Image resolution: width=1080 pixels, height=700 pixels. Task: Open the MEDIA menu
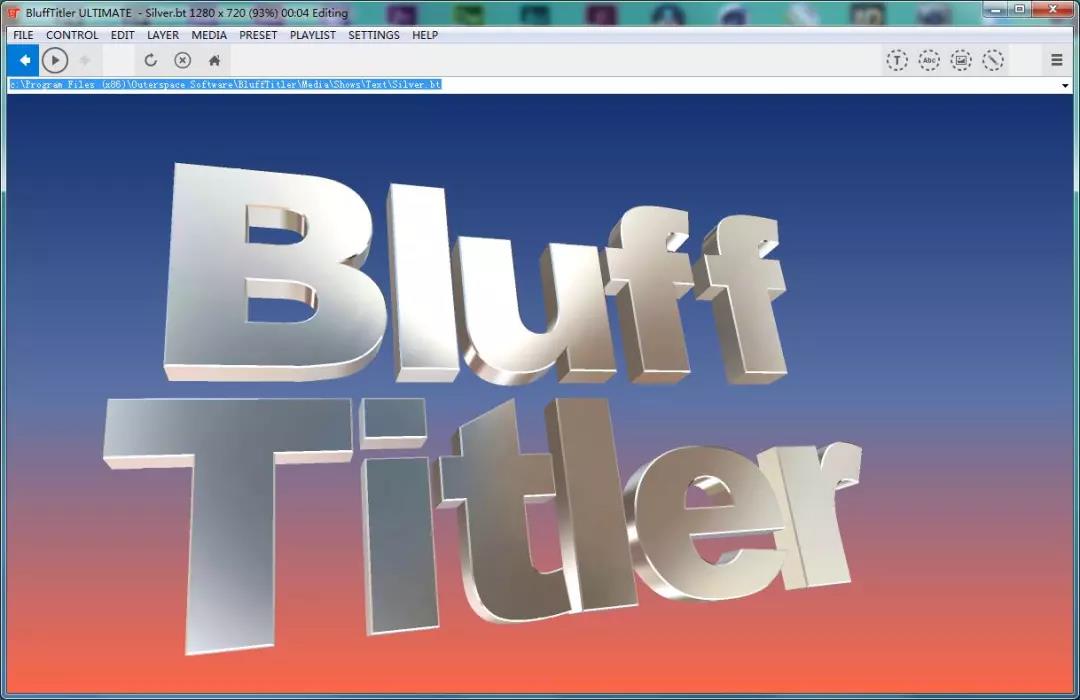(x=209, y=35)
